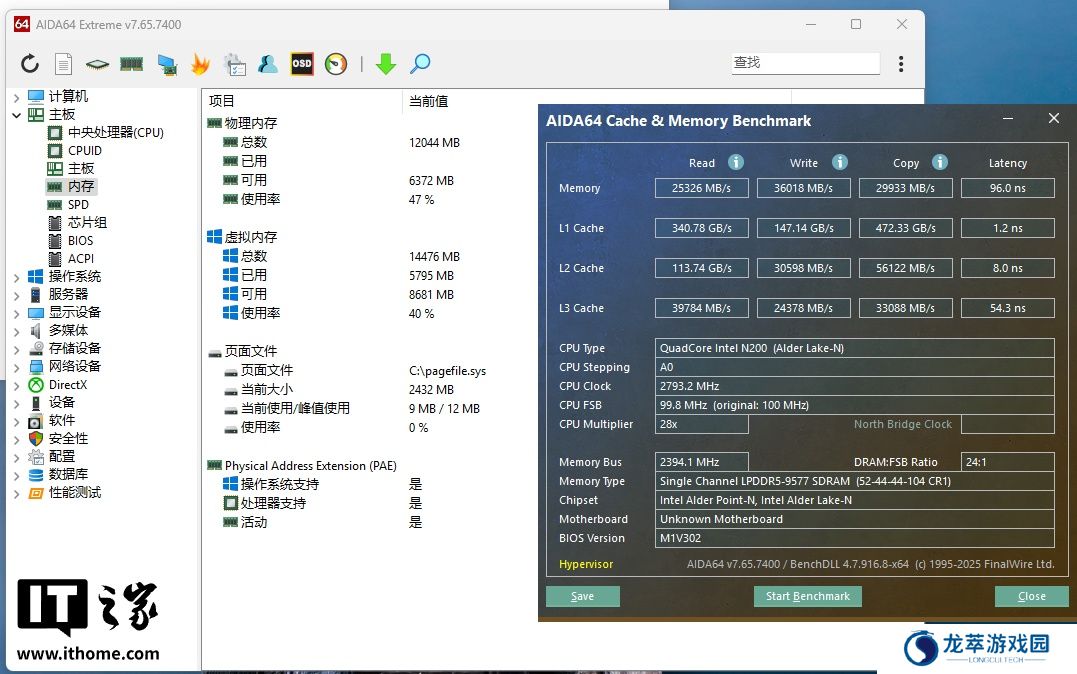The image size is (1077, 674).
Task: Expand the 计算机 tree node
Action: click(16, 97)
